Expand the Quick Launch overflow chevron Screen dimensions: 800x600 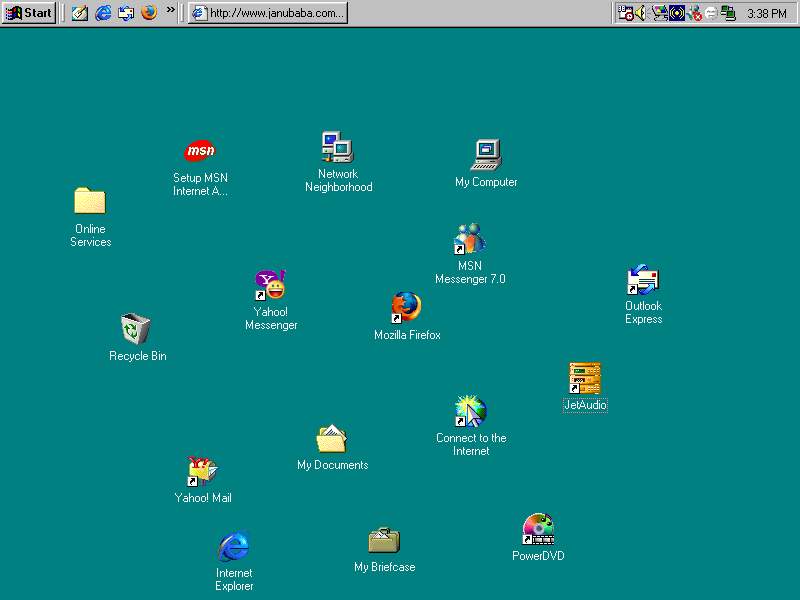170,9
